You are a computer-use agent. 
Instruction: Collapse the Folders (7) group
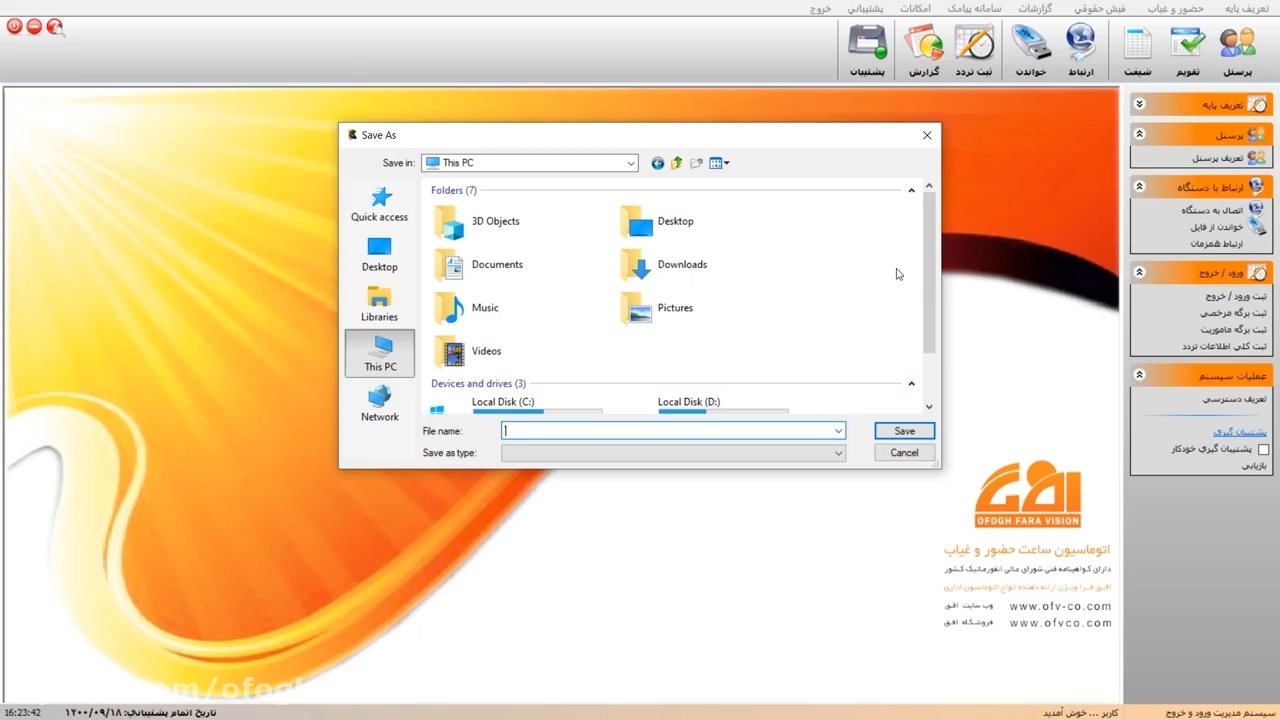(911, 190)
